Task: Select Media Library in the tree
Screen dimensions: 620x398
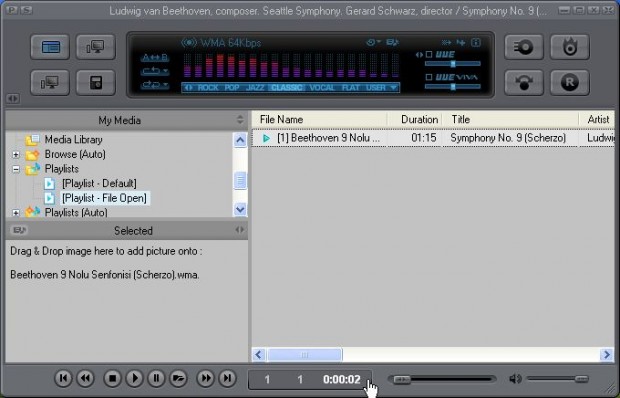Action: tap(73, 140)
